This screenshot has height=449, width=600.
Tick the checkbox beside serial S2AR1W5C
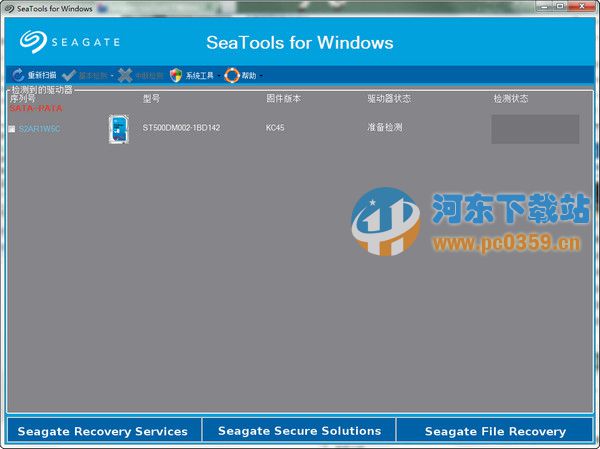pos(12,129)
